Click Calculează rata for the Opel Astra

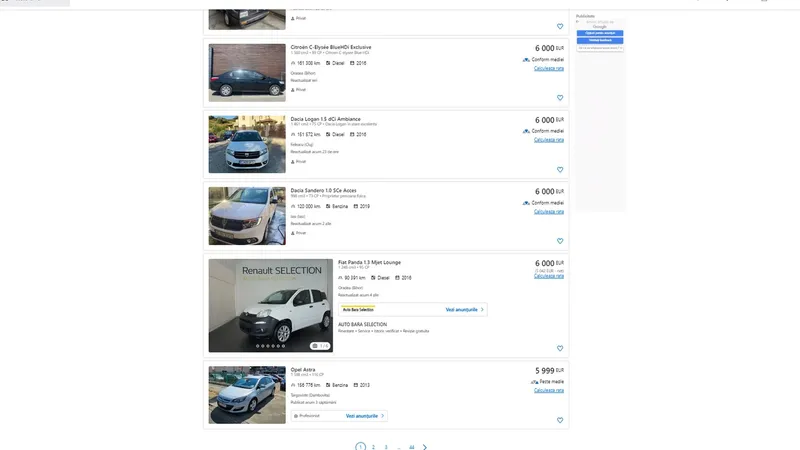click(548, 390)
